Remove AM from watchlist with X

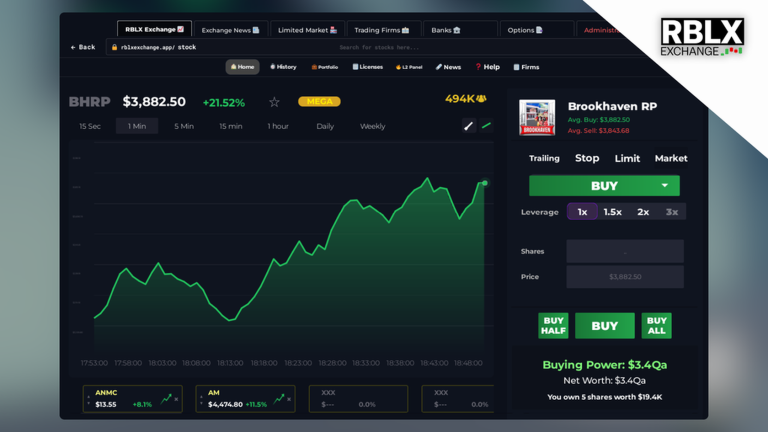pos(289,399)
